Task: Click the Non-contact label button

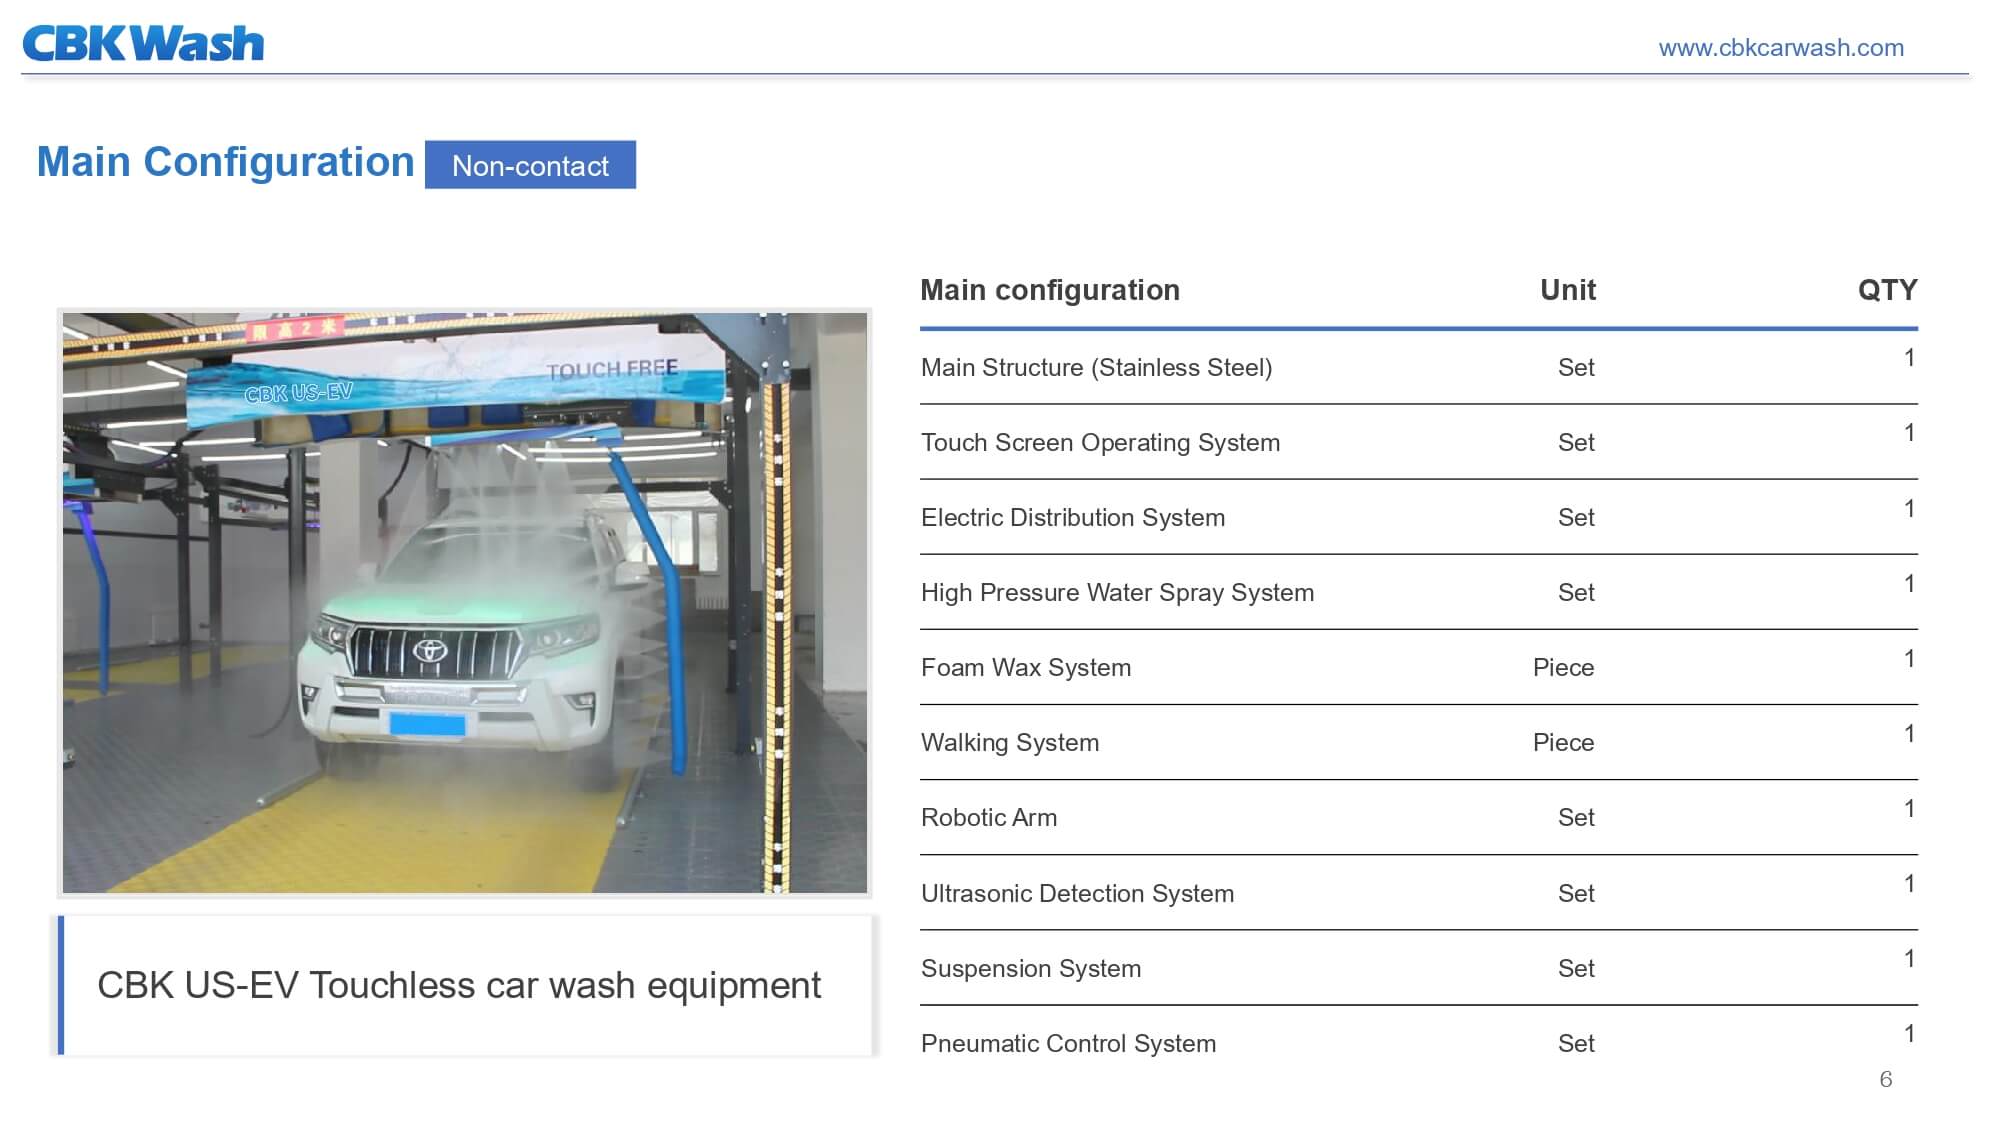Action: [x=530, y=165]
